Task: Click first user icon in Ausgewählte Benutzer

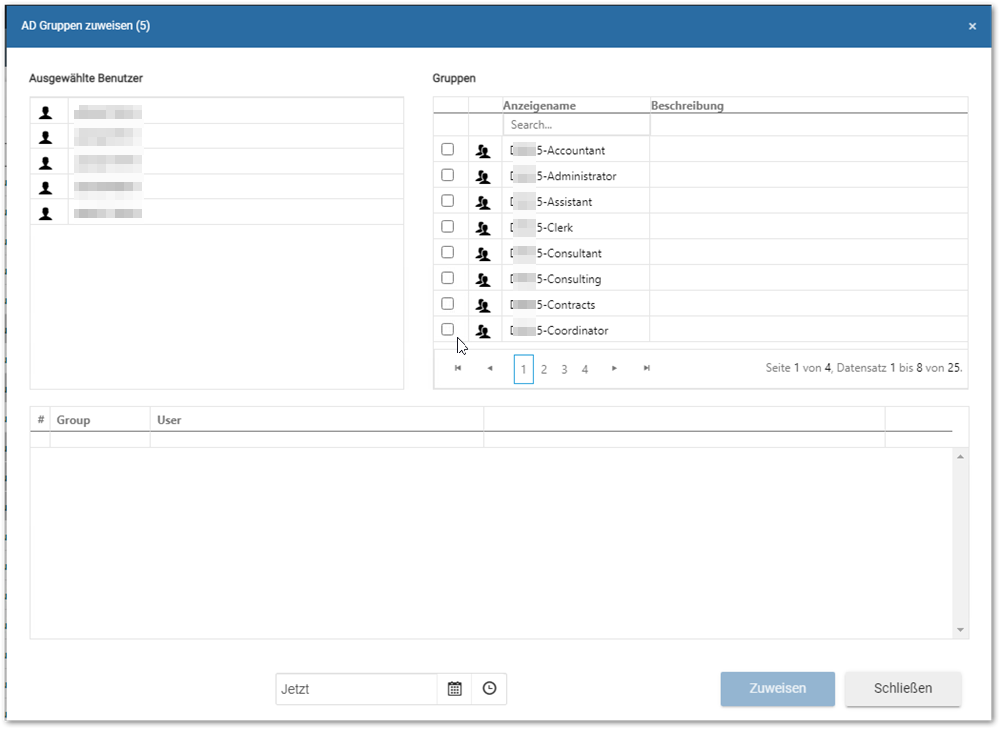Action: [45, 113]
